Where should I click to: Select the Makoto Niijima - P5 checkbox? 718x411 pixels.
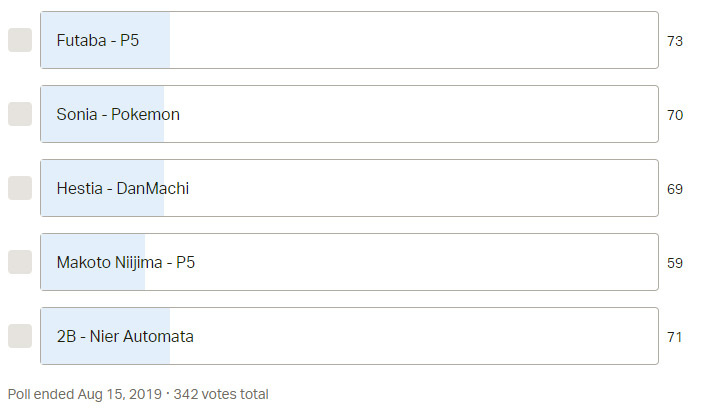click(x=20, y=262)
